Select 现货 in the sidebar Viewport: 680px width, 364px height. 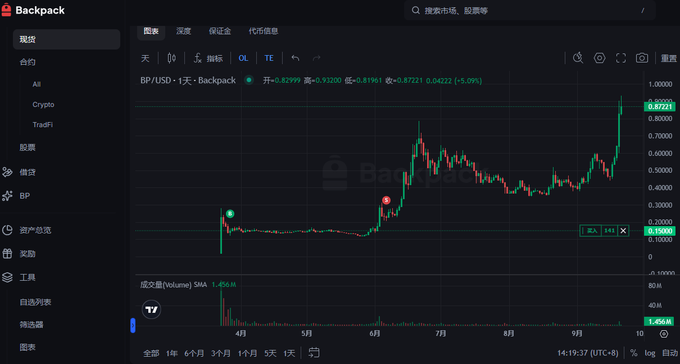[66, 39]
